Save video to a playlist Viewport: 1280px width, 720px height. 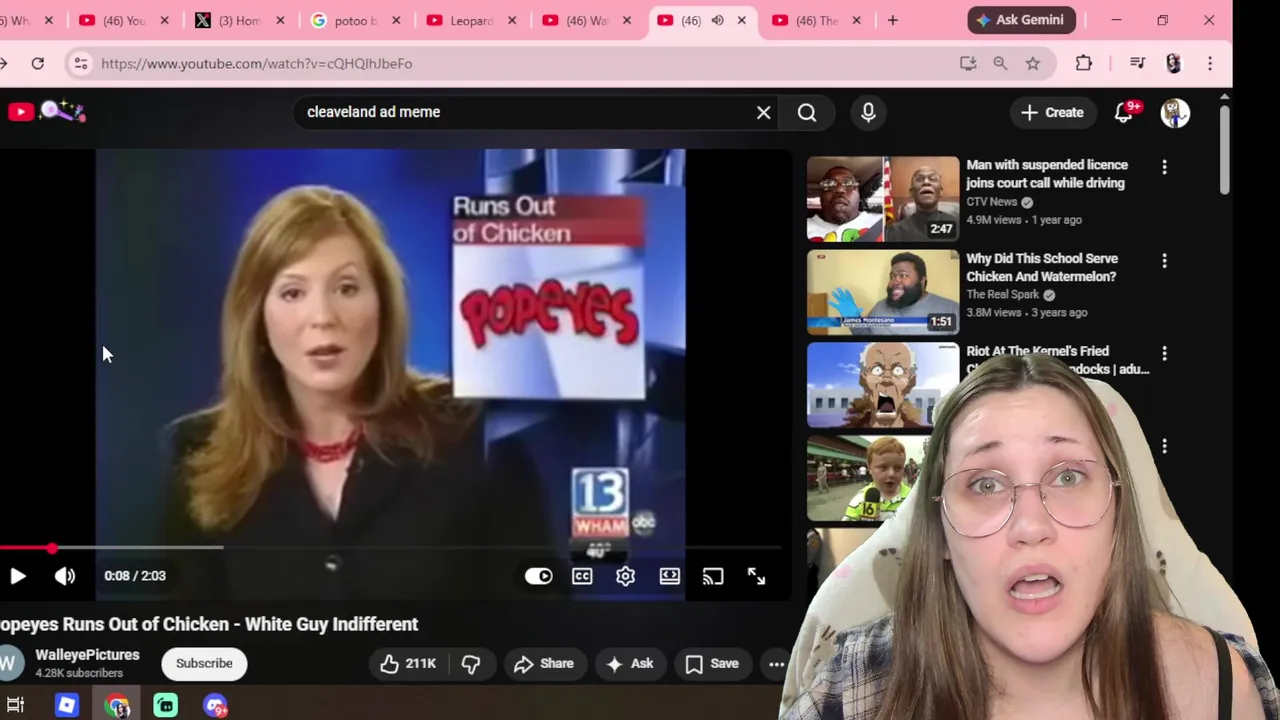(x=713, y=664)
